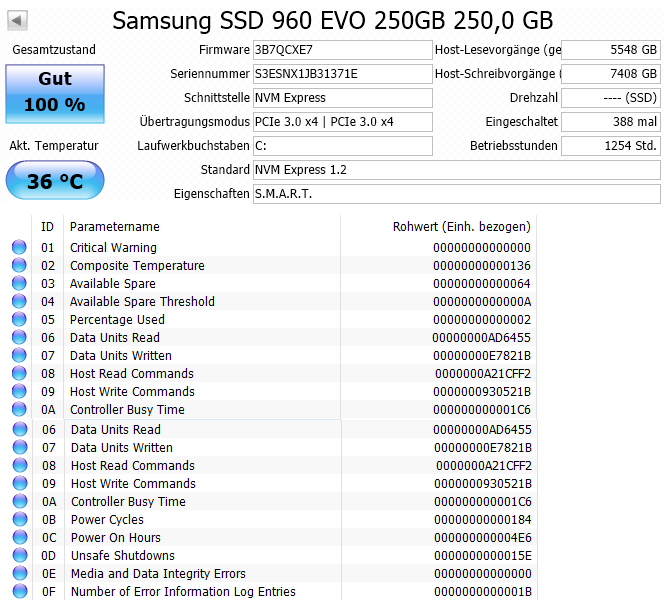
Task: Click the ID column header
Action: pyautogui.click(x=48, y=227)
